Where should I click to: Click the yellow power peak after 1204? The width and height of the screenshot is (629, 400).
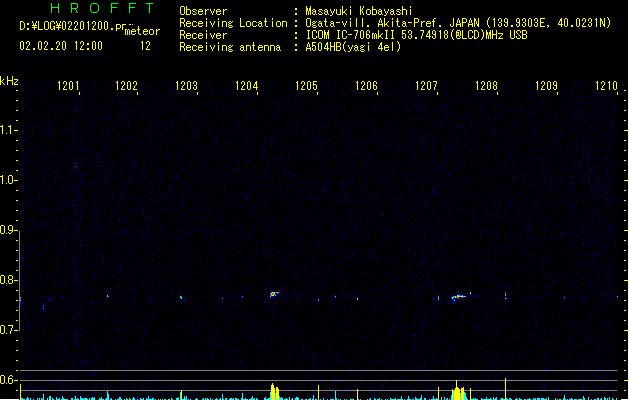[x=274, y=392]
